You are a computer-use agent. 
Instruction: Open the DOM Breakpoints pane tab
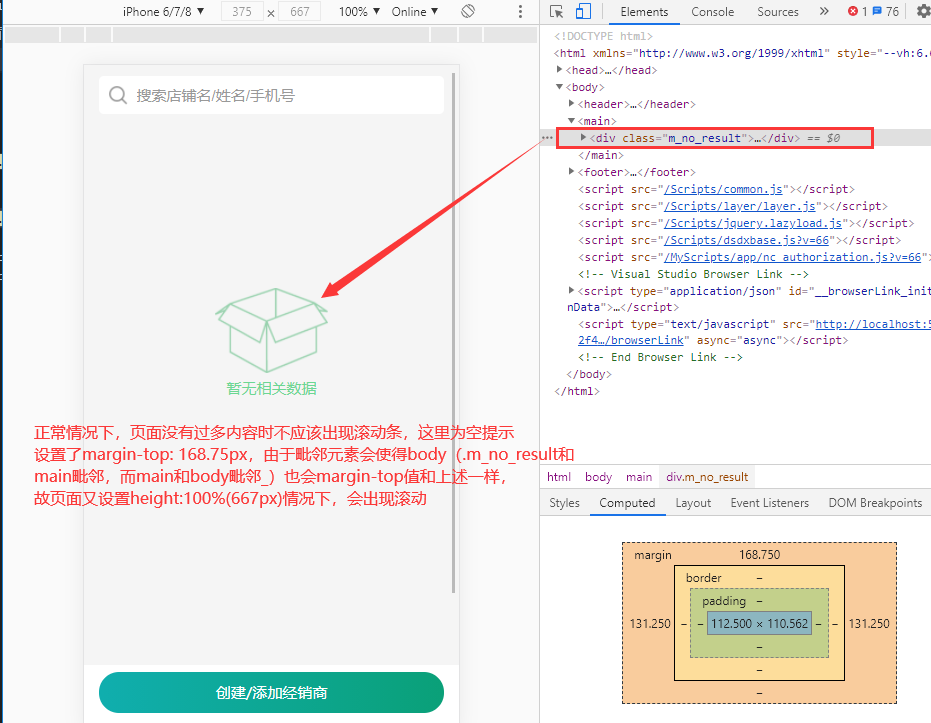(x=875, y=503)
